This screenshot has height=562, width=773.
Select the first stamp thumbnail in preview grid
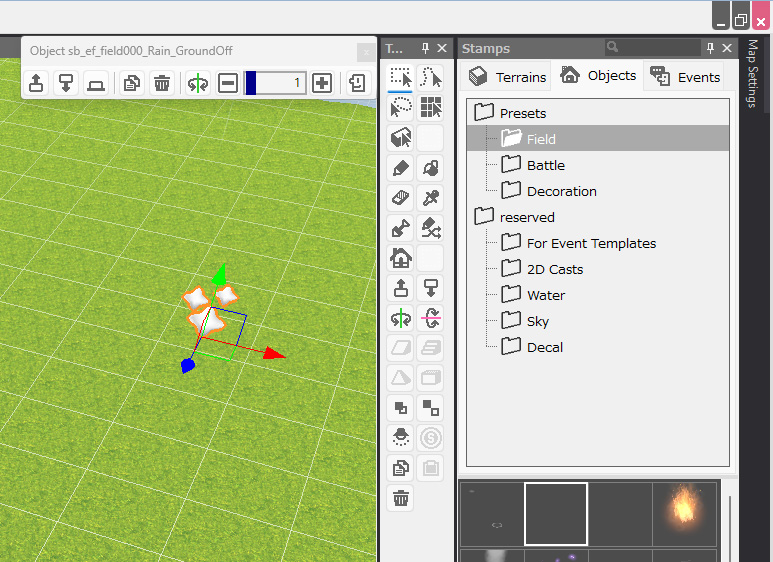pyautogui.click(x=492, y=514)
